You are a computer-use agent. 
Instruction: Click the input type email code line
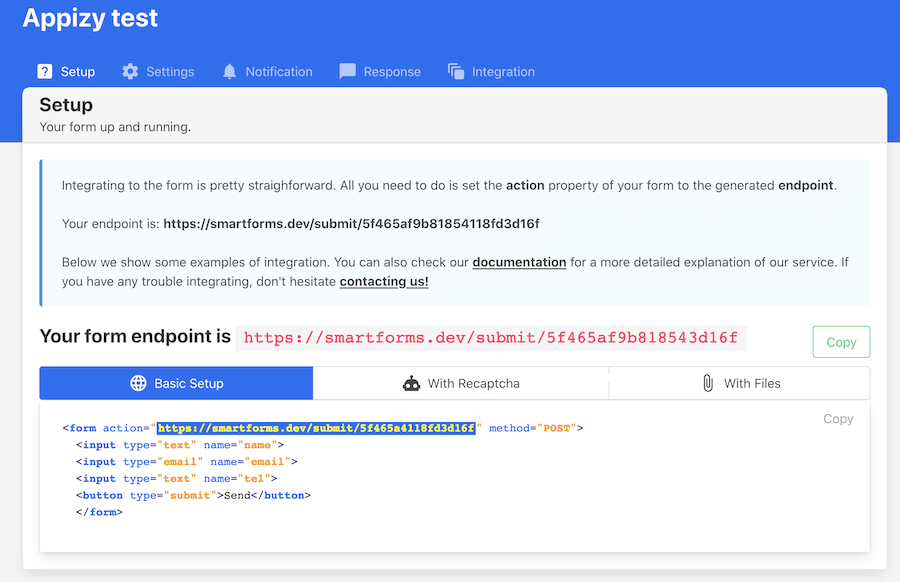[187, 461]
